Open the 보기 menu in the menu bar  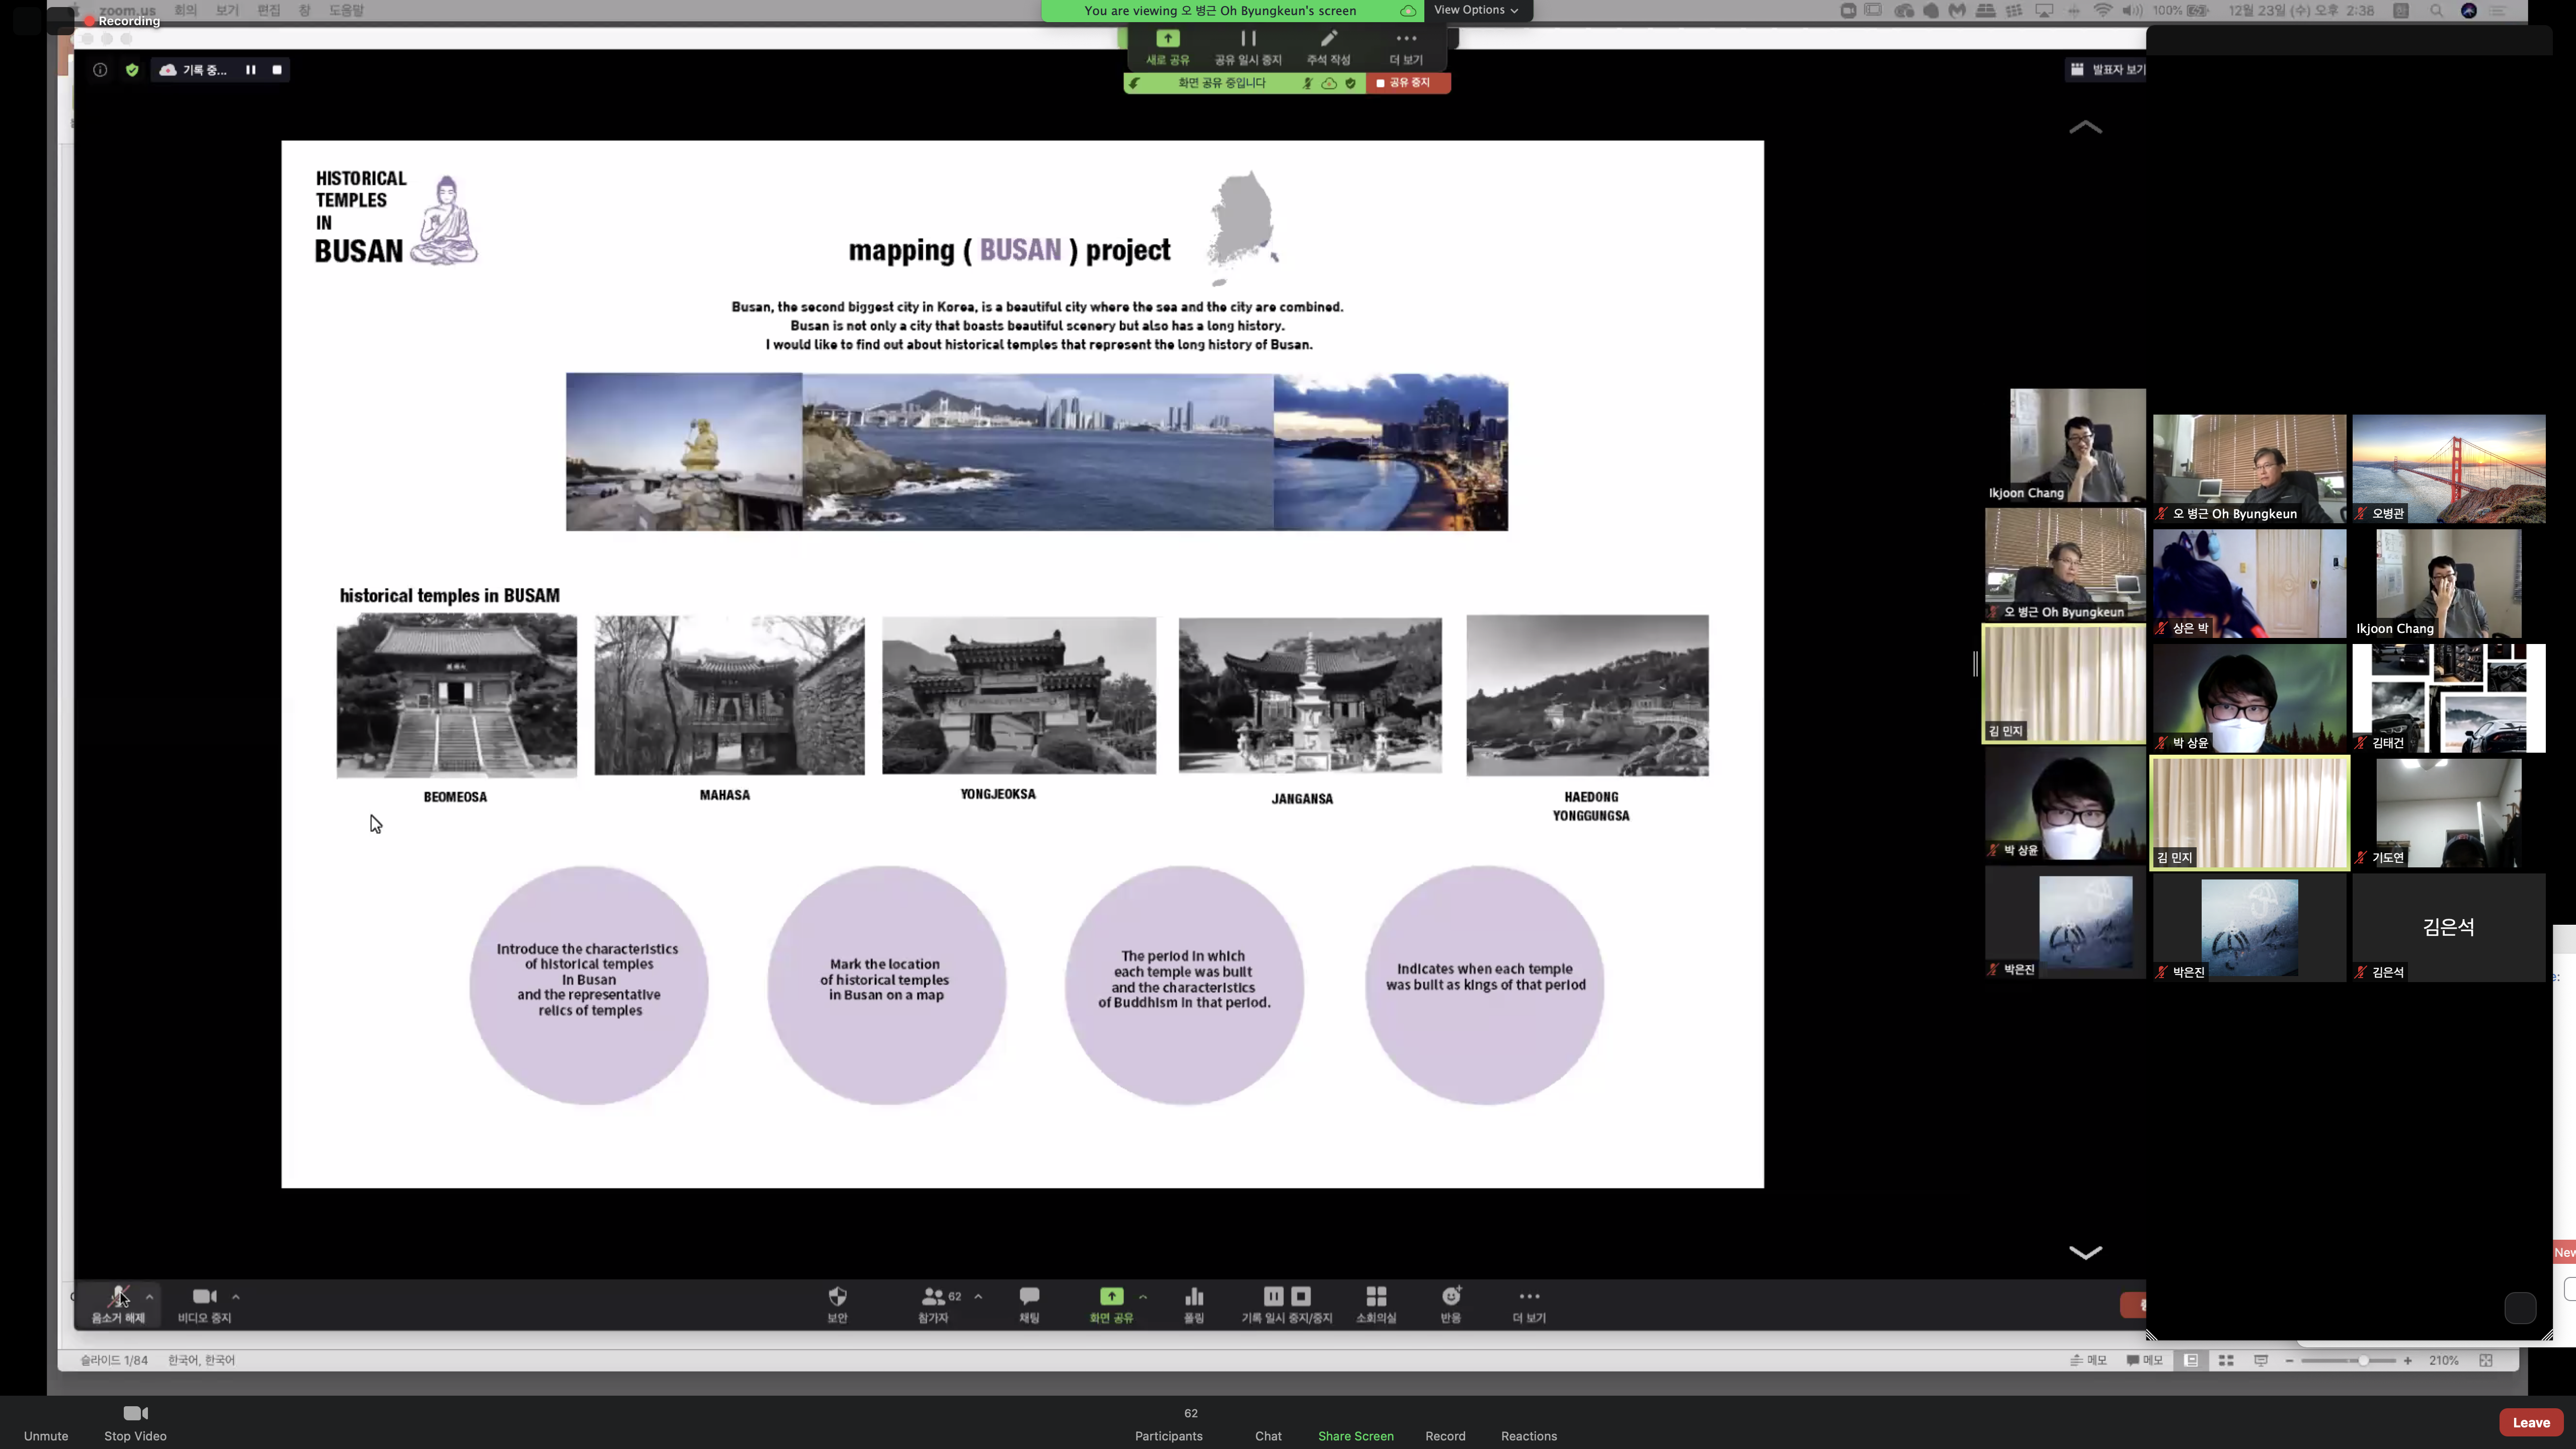click(x=227, y=10)
